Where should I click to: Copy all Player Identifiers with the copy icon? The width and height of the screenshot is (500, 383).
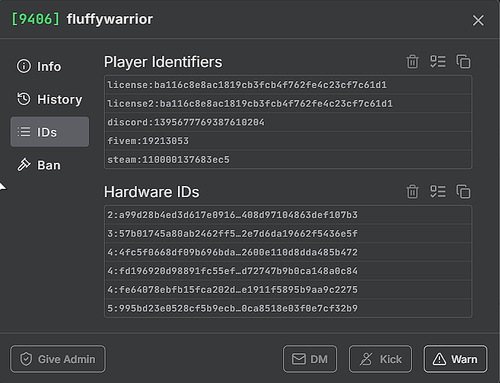point(463,62)
